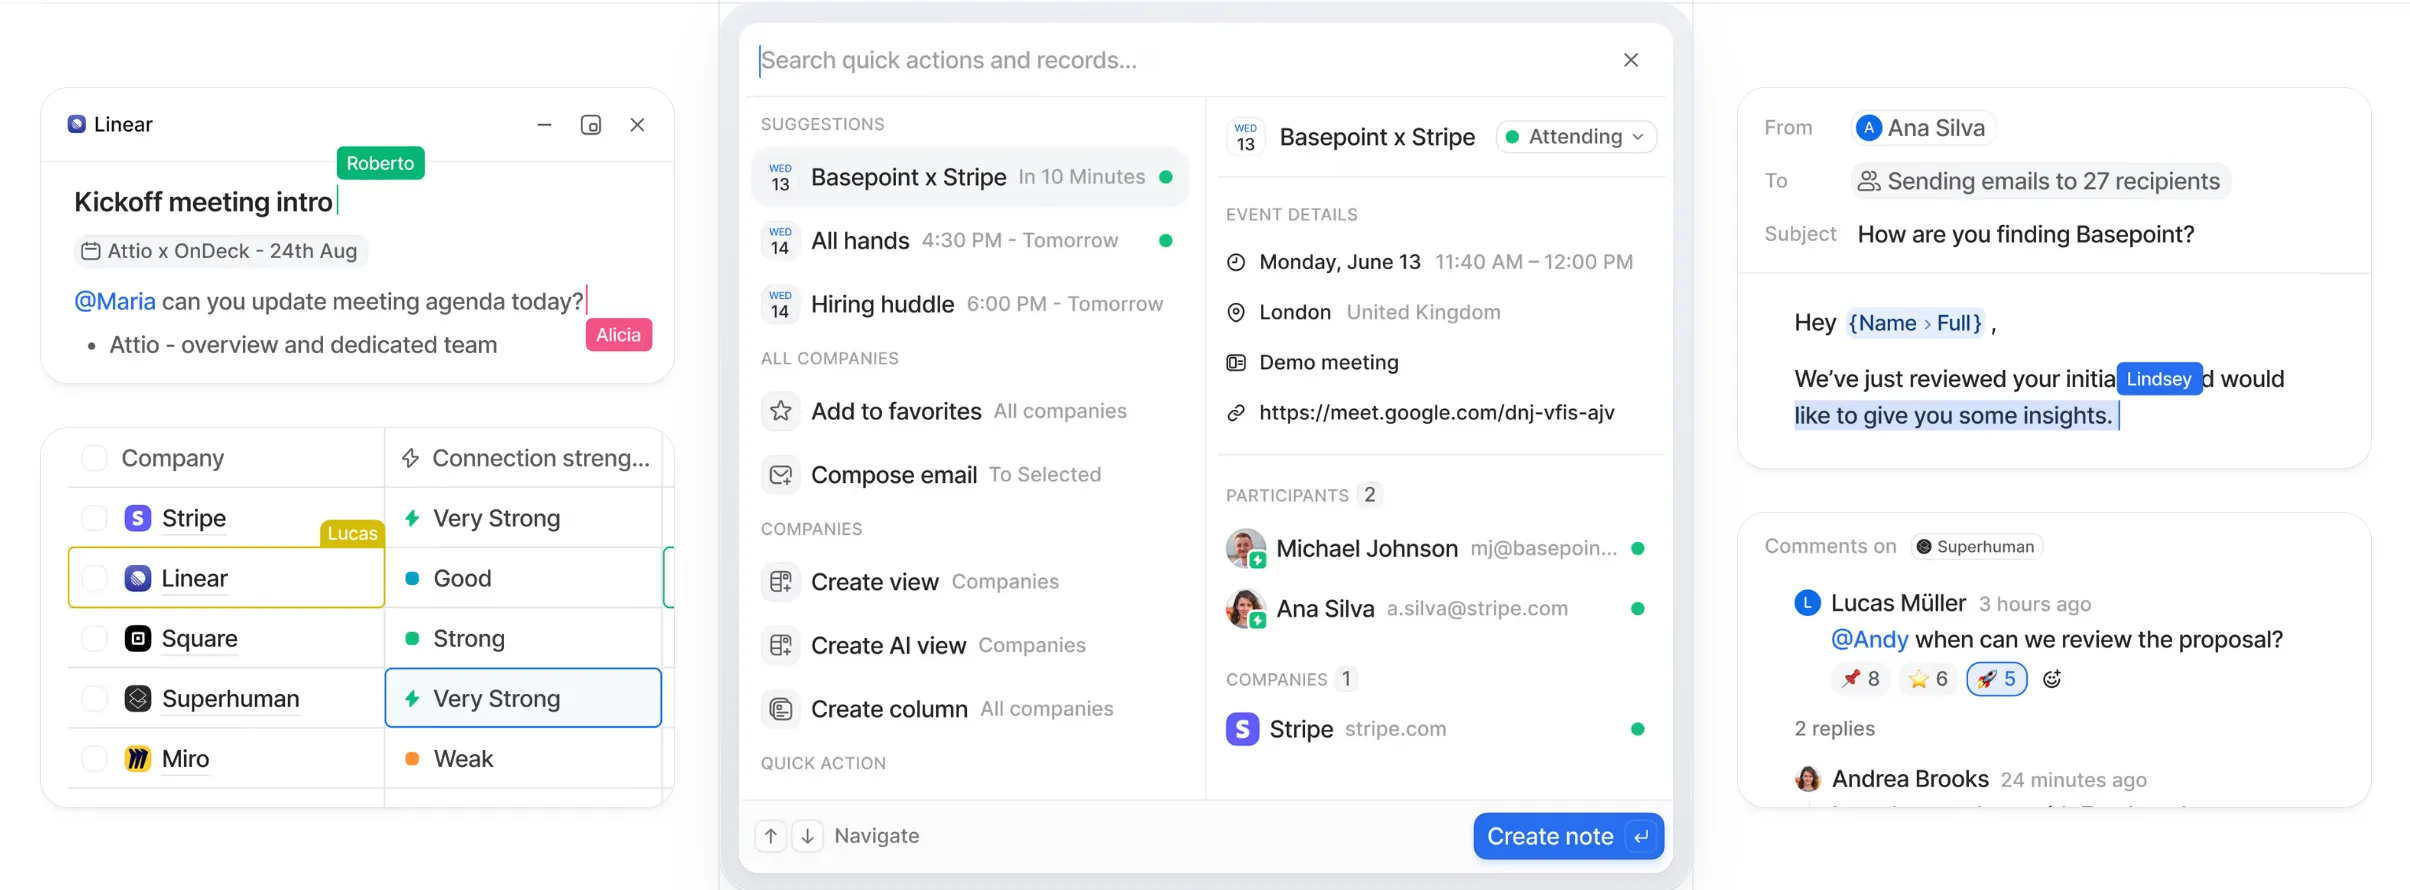Click the recipients people icon in To field

click(1868, 181)
